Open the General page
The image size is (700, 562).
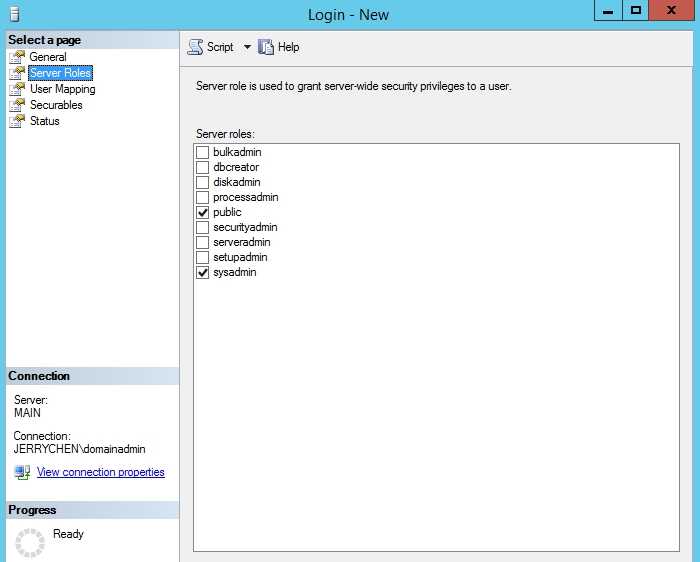(48, 57)
